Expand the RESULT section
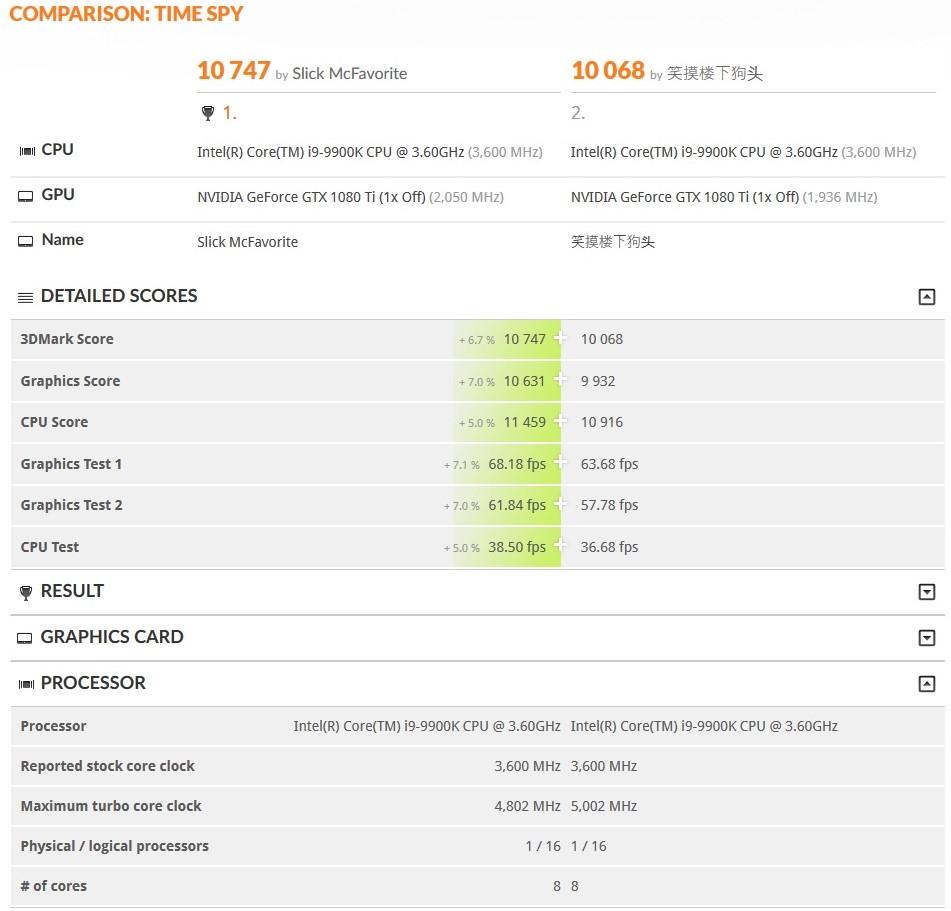The height and width of the screenshot is (911, 951). [927, 591]
